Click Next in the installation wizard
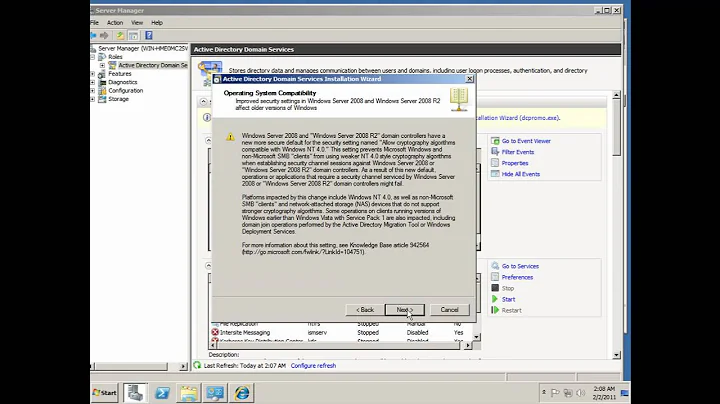The image size is (720, 404). point(405,310)
